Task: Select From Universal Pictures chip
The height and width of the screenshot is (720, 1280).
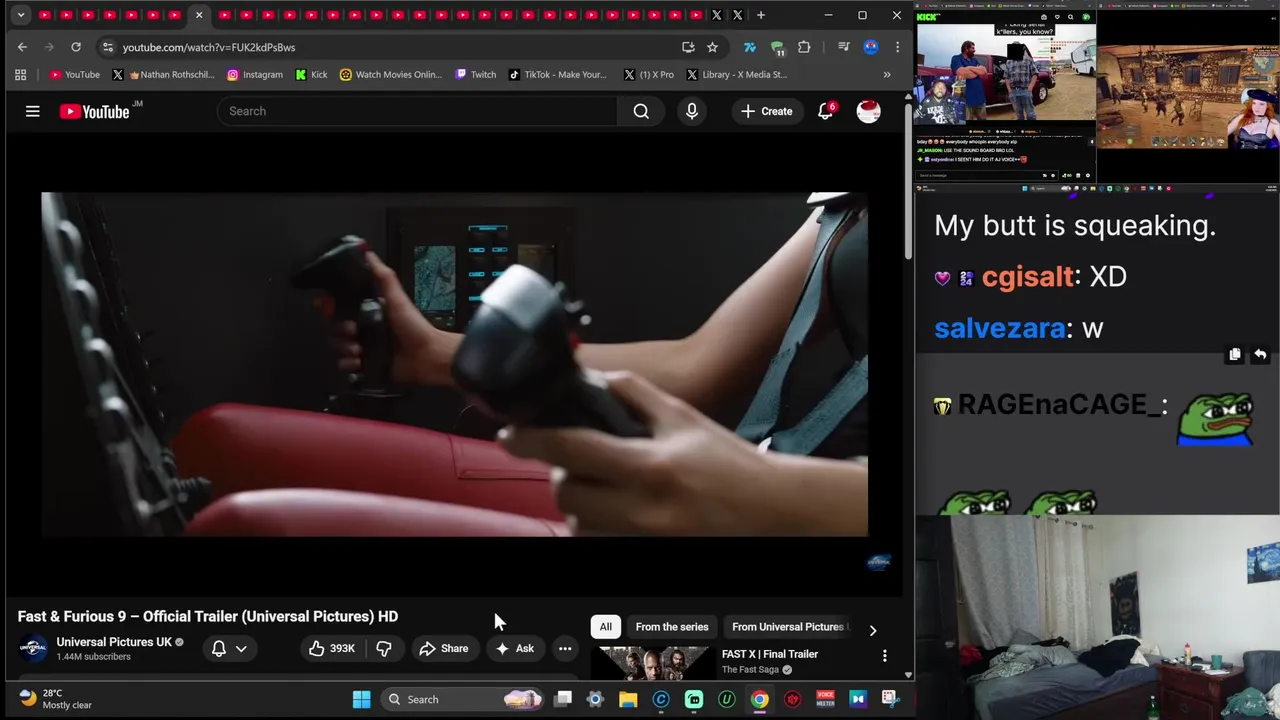Action: click(788, 627)
